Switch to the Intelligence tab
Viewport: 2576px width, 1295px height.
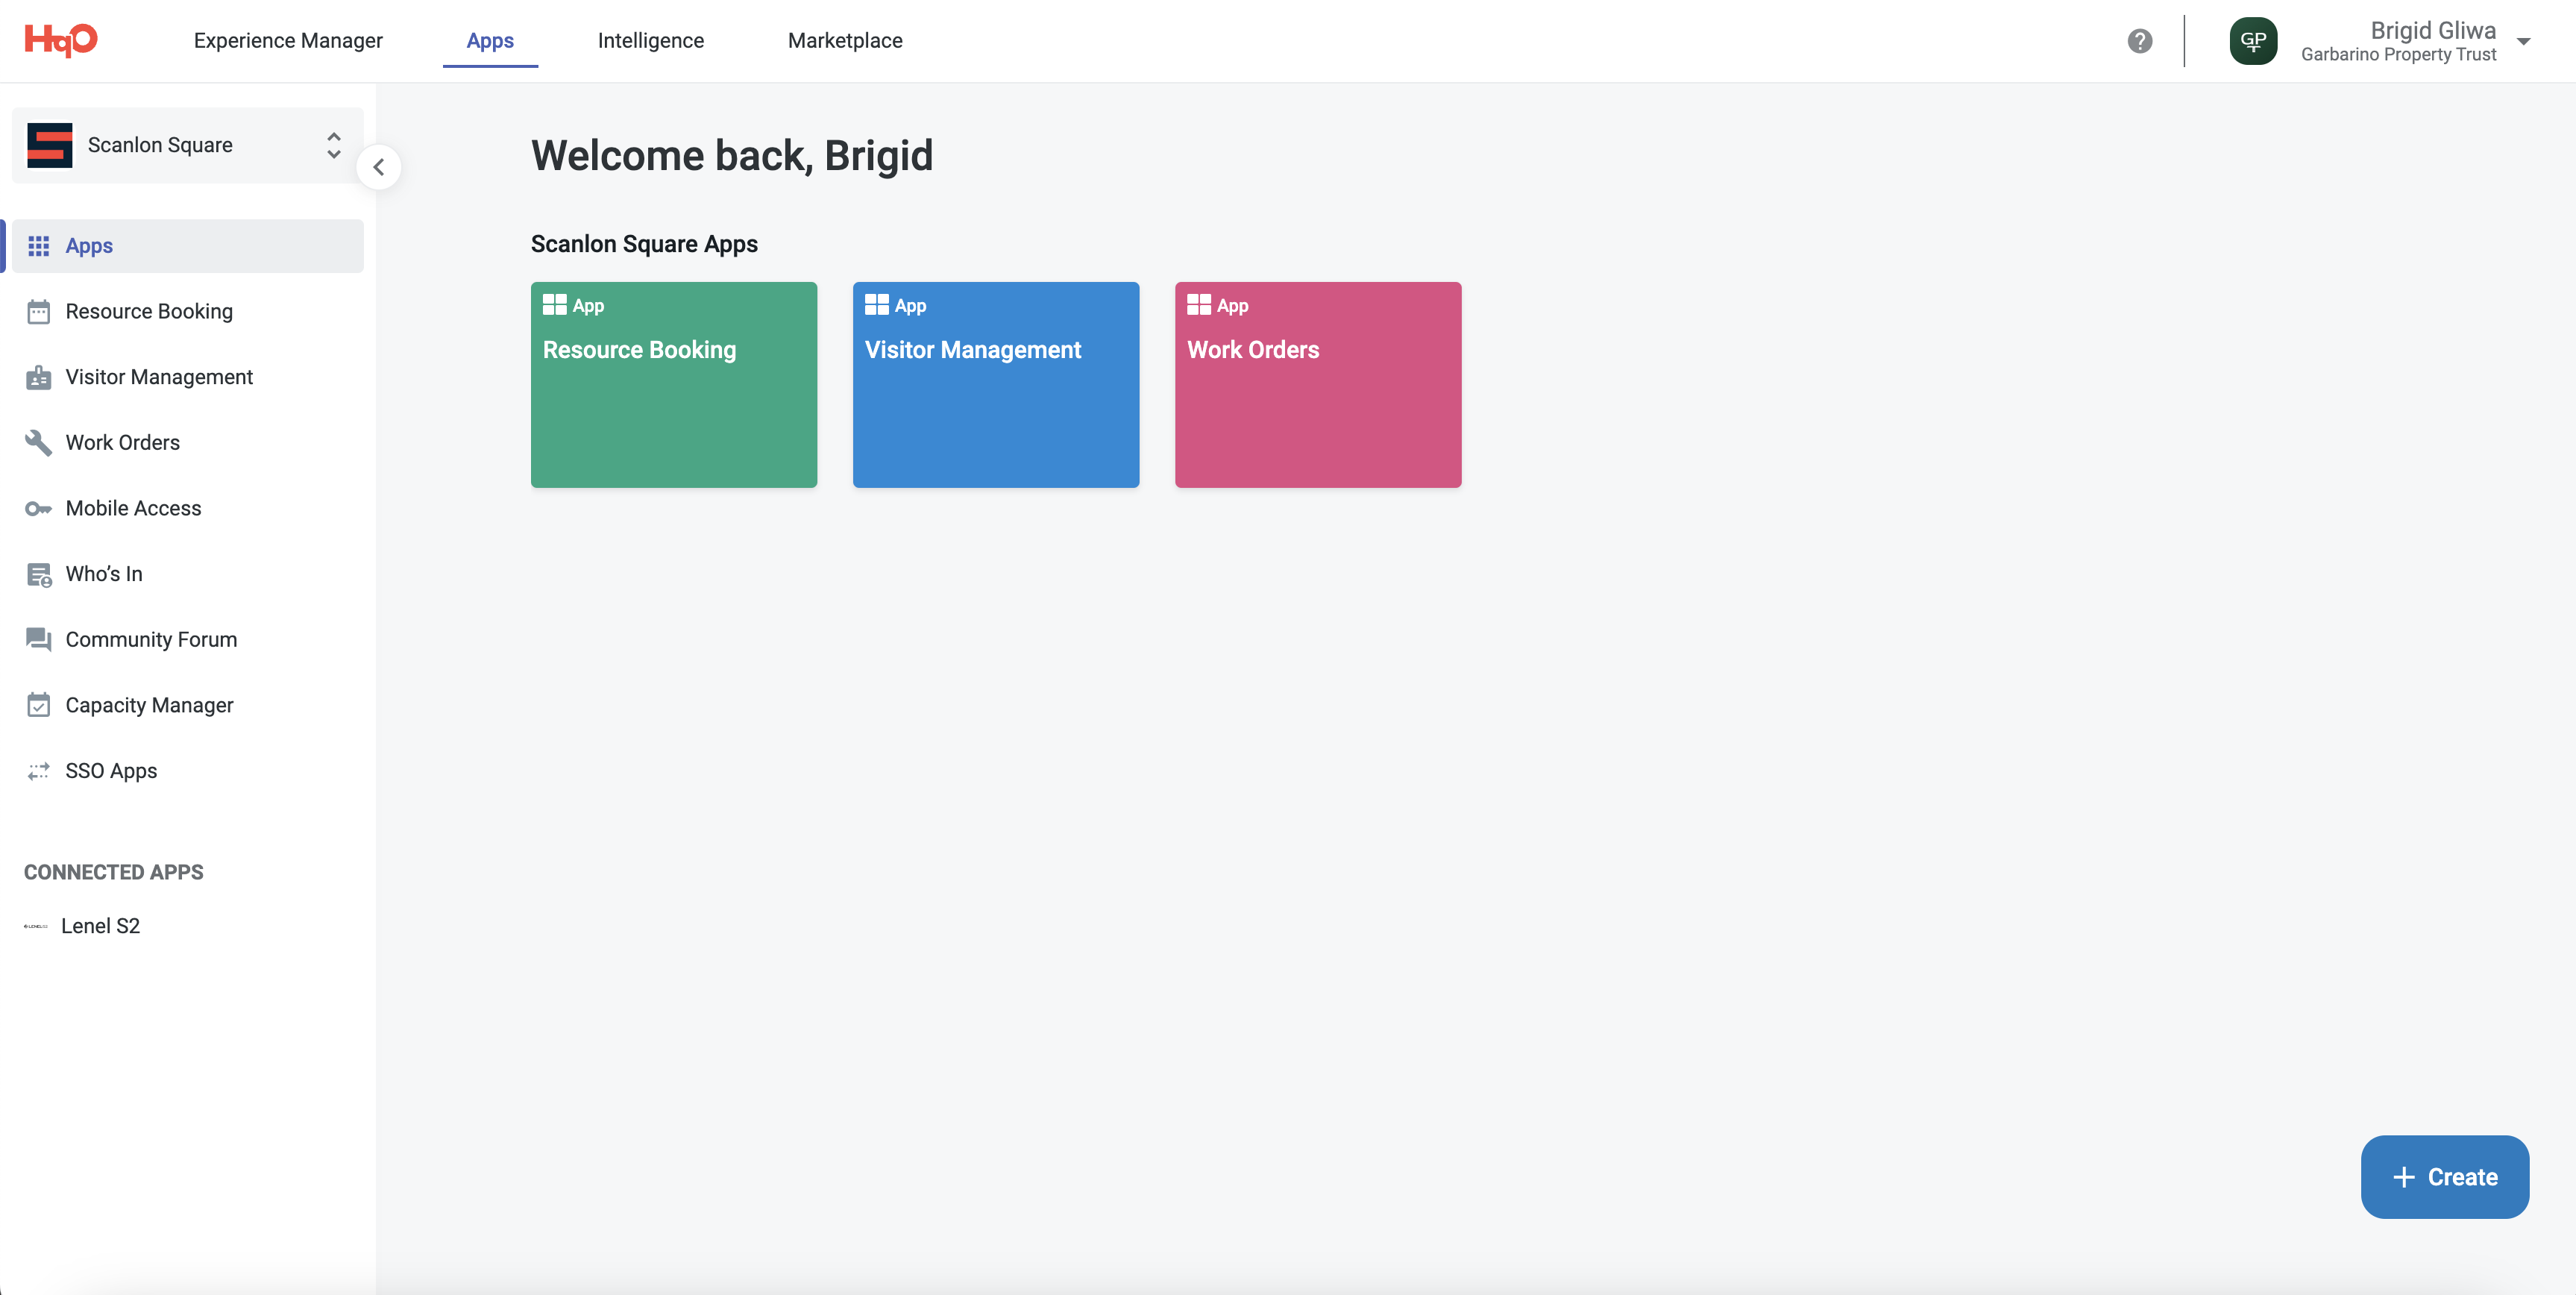point(650,41)
